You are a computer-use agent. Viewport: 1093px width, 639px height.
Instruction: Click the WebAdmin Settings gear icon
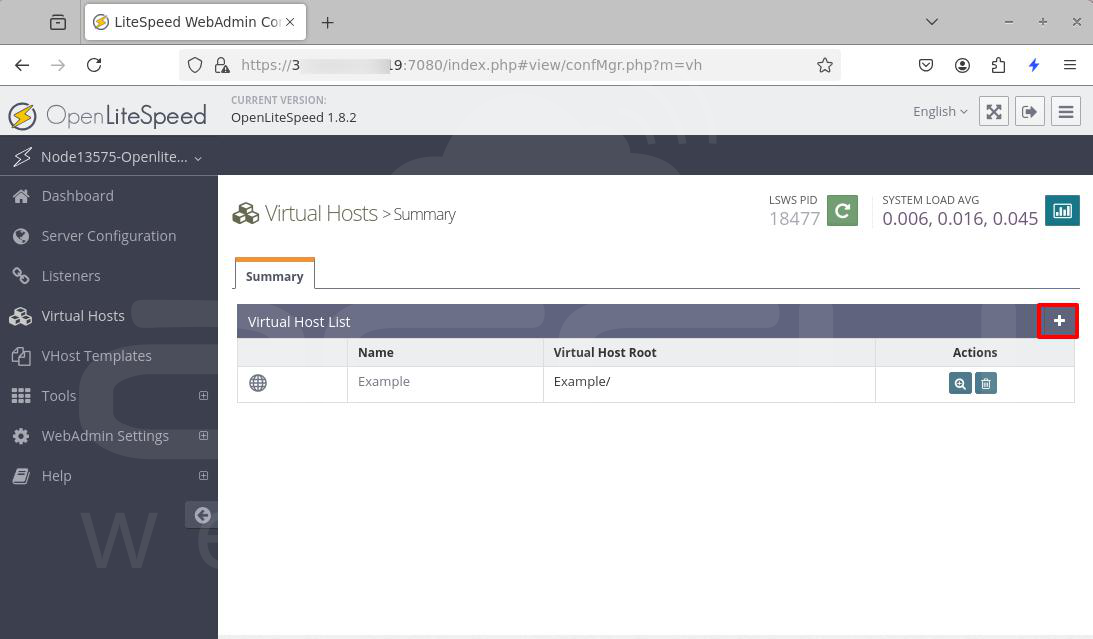click(x=21, y=436)
